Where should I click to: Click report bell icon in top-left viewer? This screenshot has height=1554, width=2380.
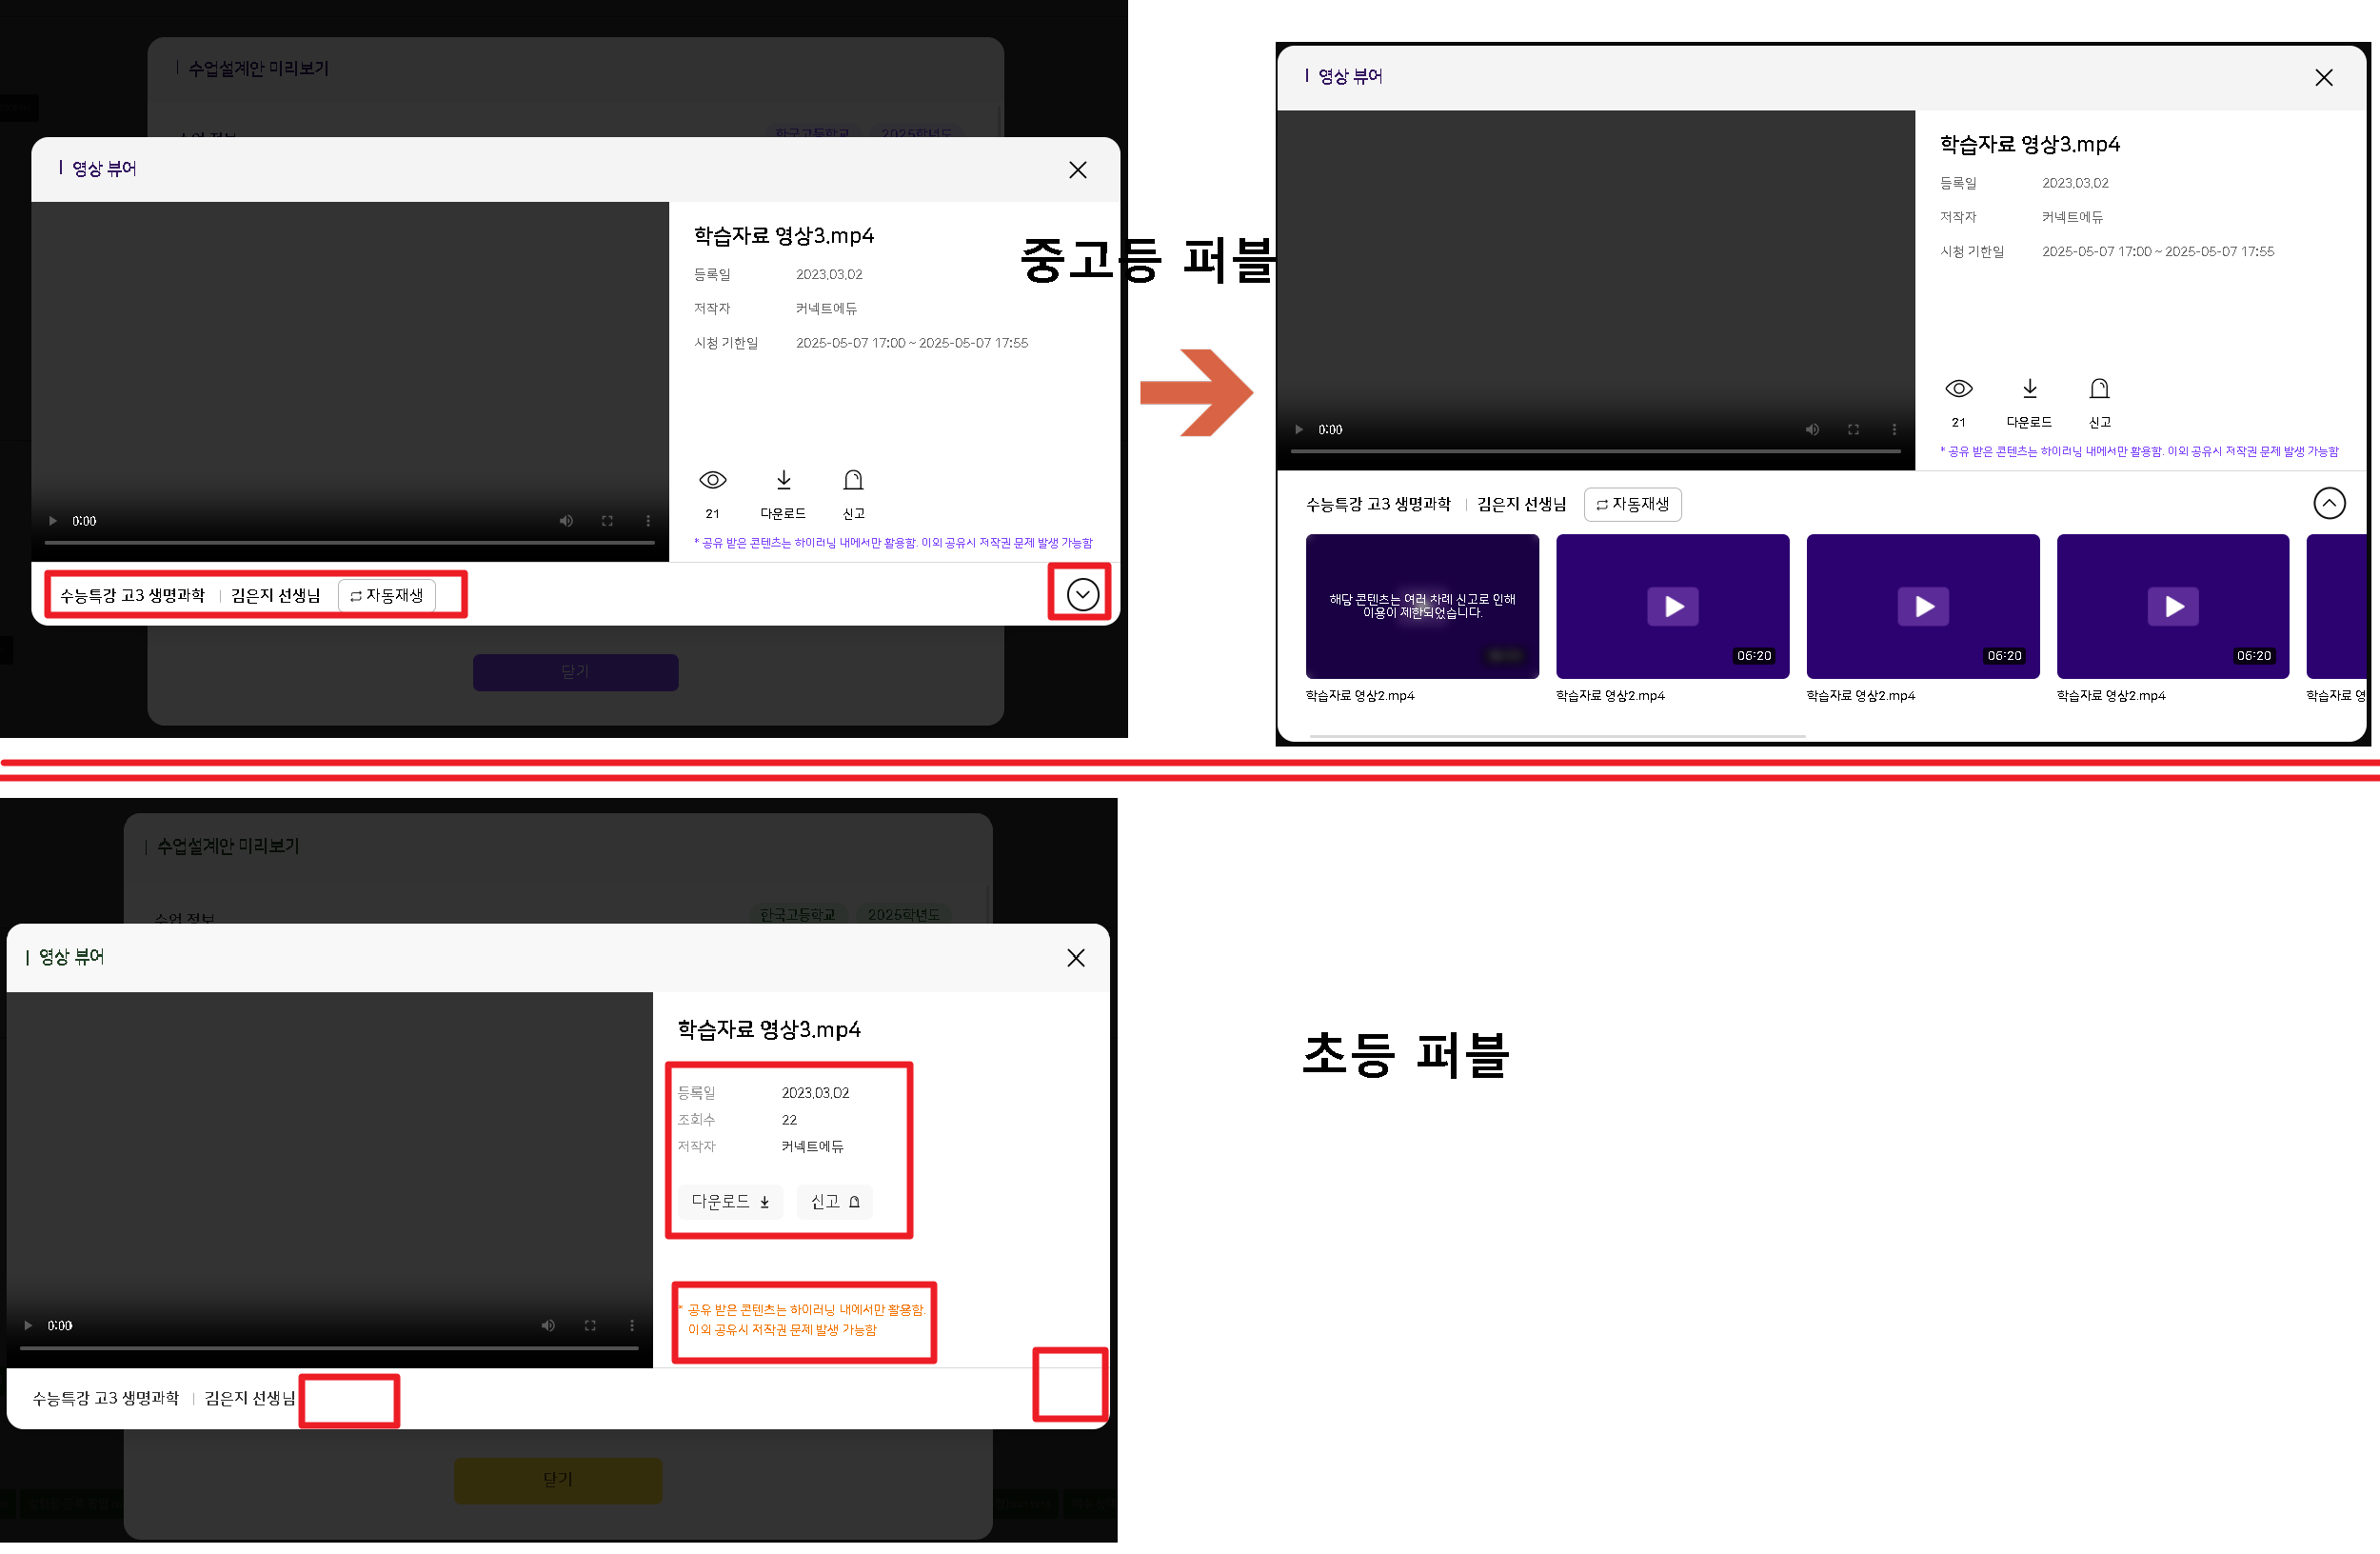[x=853, y=481]
